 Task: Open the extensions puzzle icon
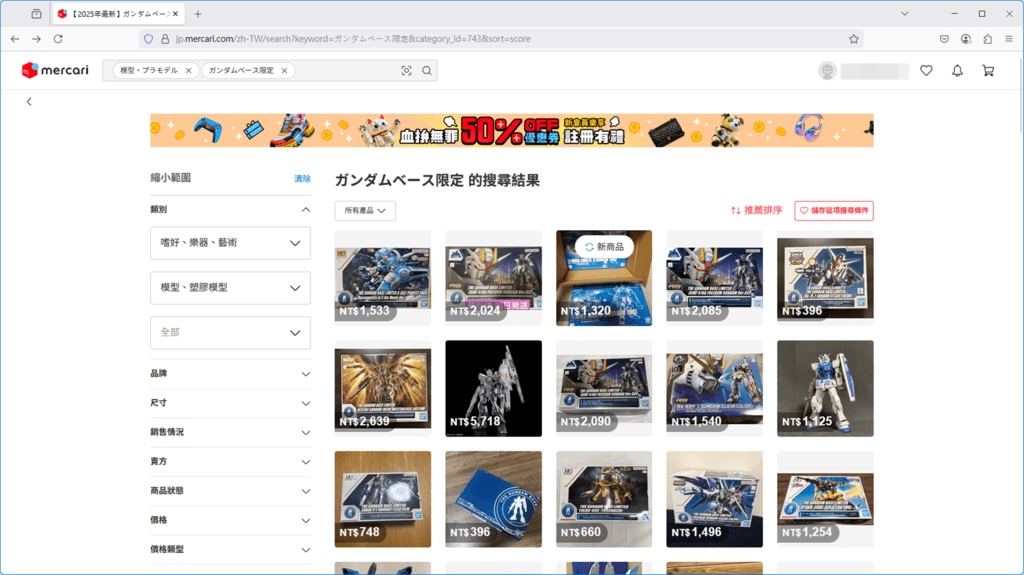coord(987,39)
